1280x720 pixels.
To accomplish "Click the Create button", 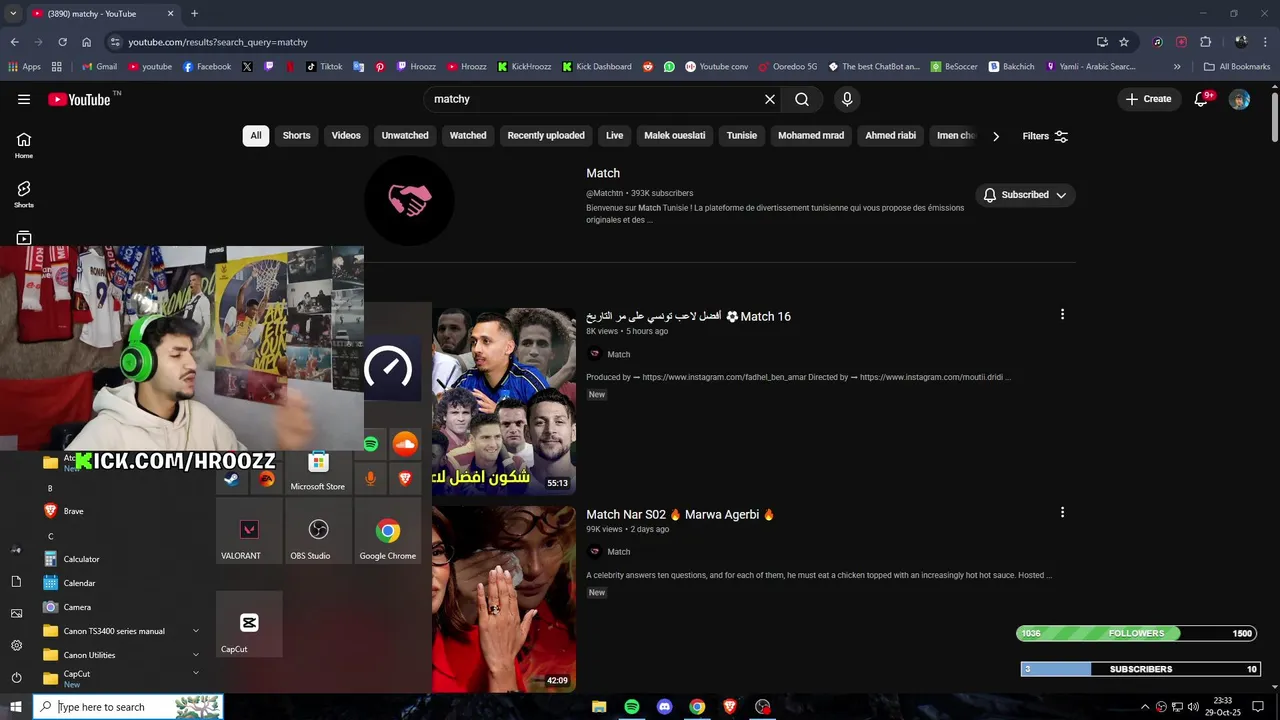I will coord(1148,99).
